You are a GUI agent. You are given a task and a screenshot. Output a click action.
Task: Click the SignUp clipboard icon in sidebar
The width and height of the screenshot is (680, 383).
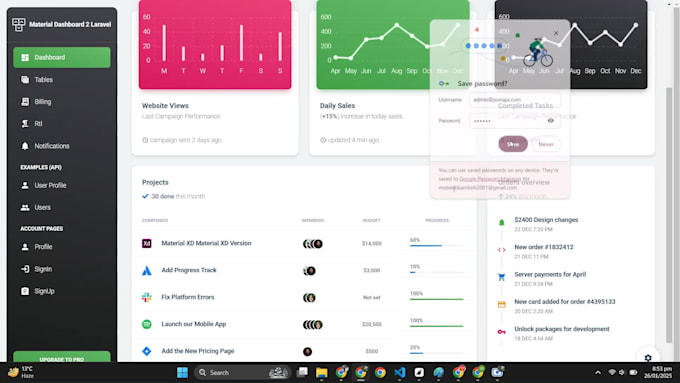pyautogui.click(x=25, y=291)
